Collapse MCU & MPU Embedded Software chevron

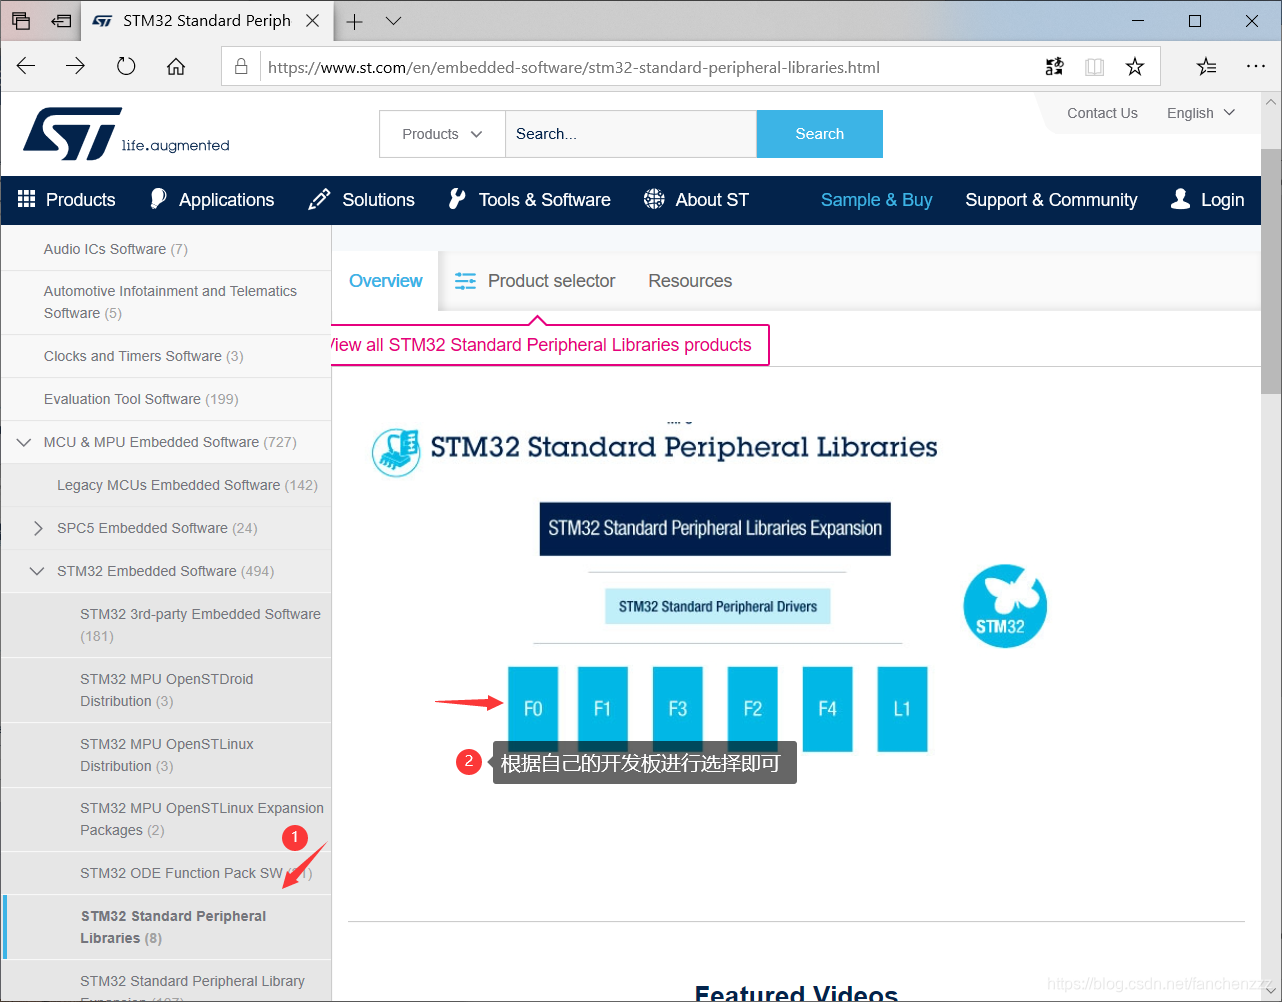24,442
